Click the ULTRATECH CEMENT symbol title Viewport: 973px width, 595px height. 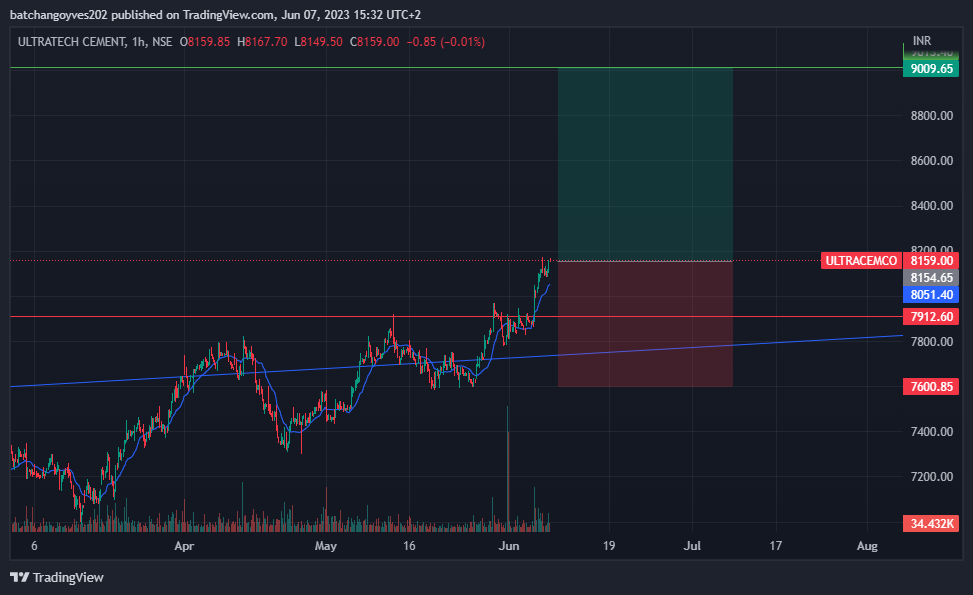pyautogui.click(x=71, y=42)
